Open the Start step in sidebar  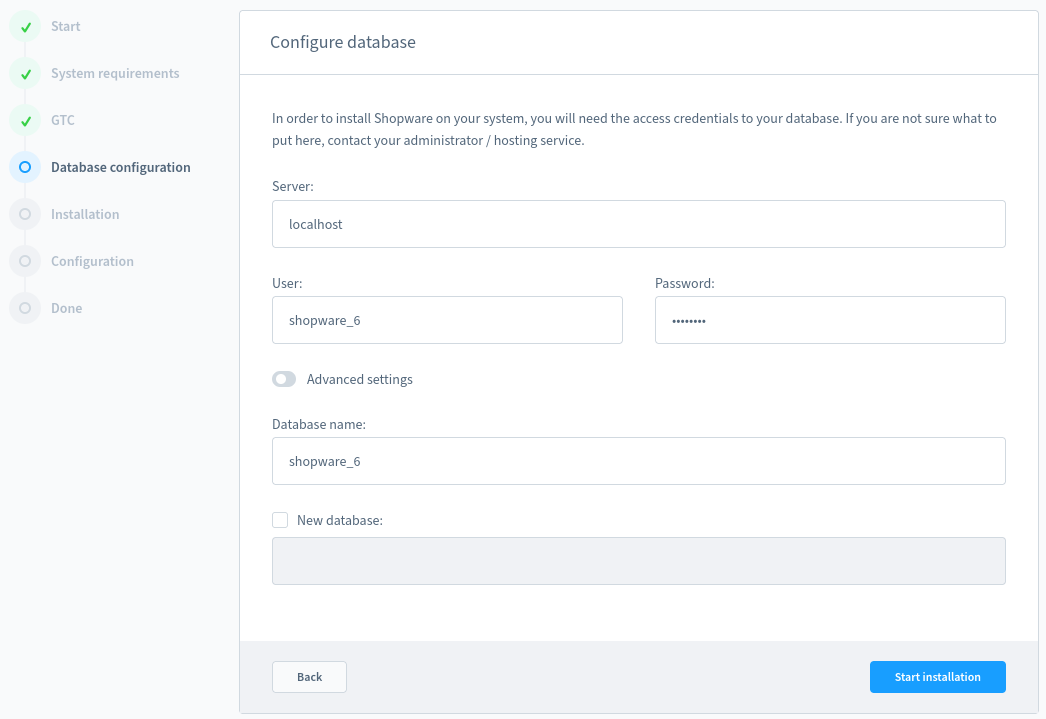[x=65, y=27]
